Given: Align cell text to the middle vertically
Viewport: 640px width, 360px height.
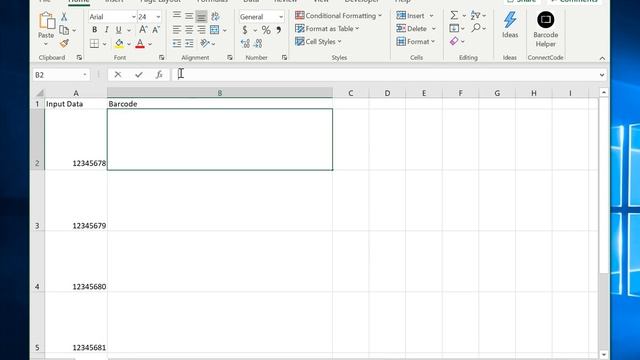Looking at the screenshot, I should [189, 16].
